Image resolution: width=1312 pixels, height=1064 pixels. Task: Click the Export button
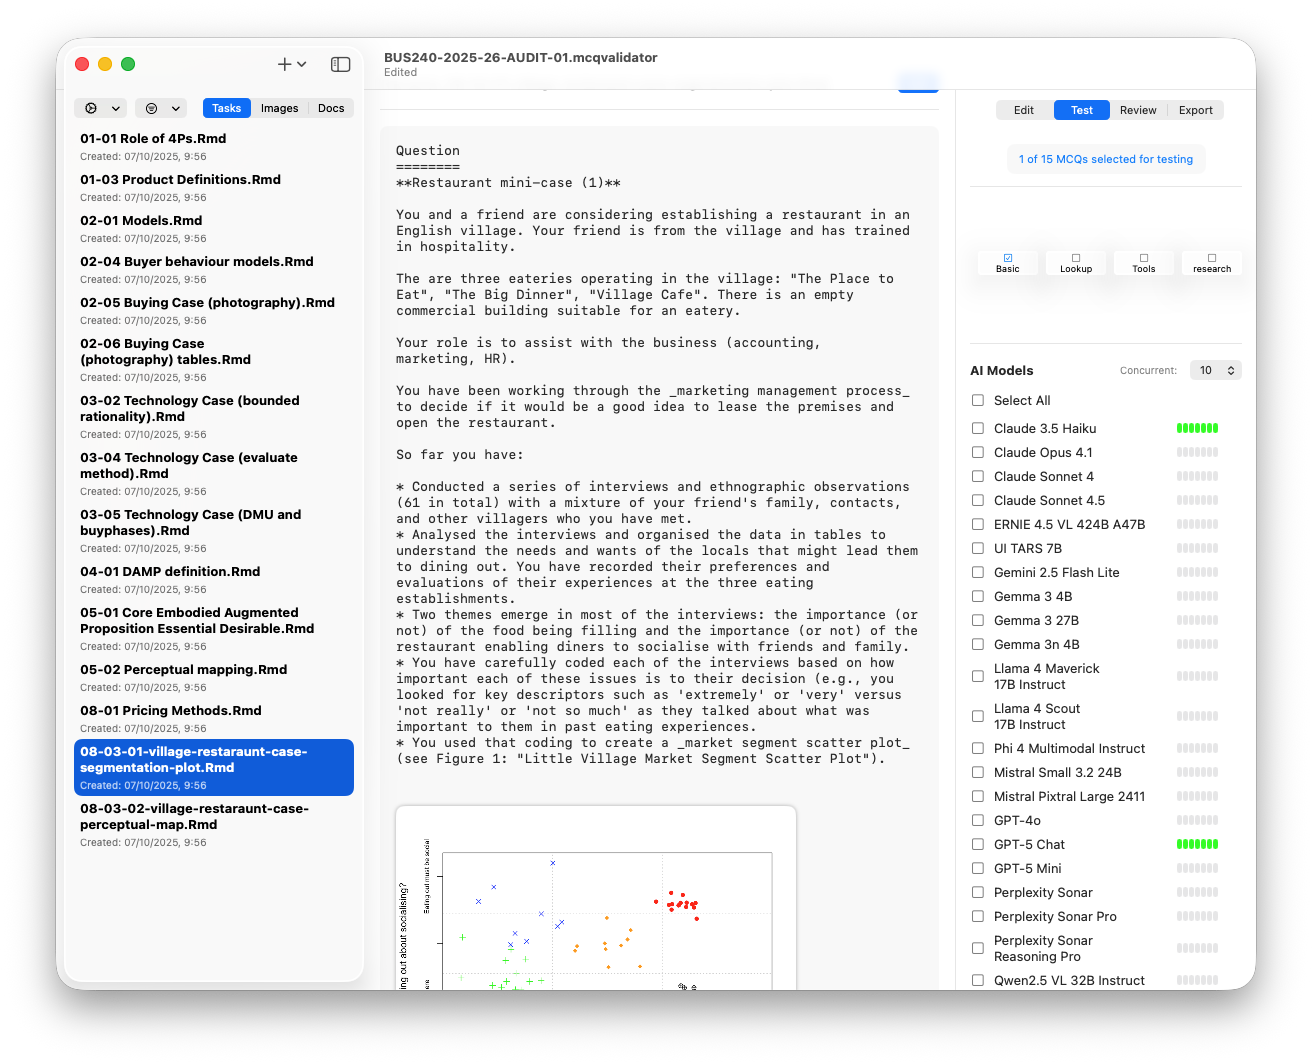[x=1196, y=110]
